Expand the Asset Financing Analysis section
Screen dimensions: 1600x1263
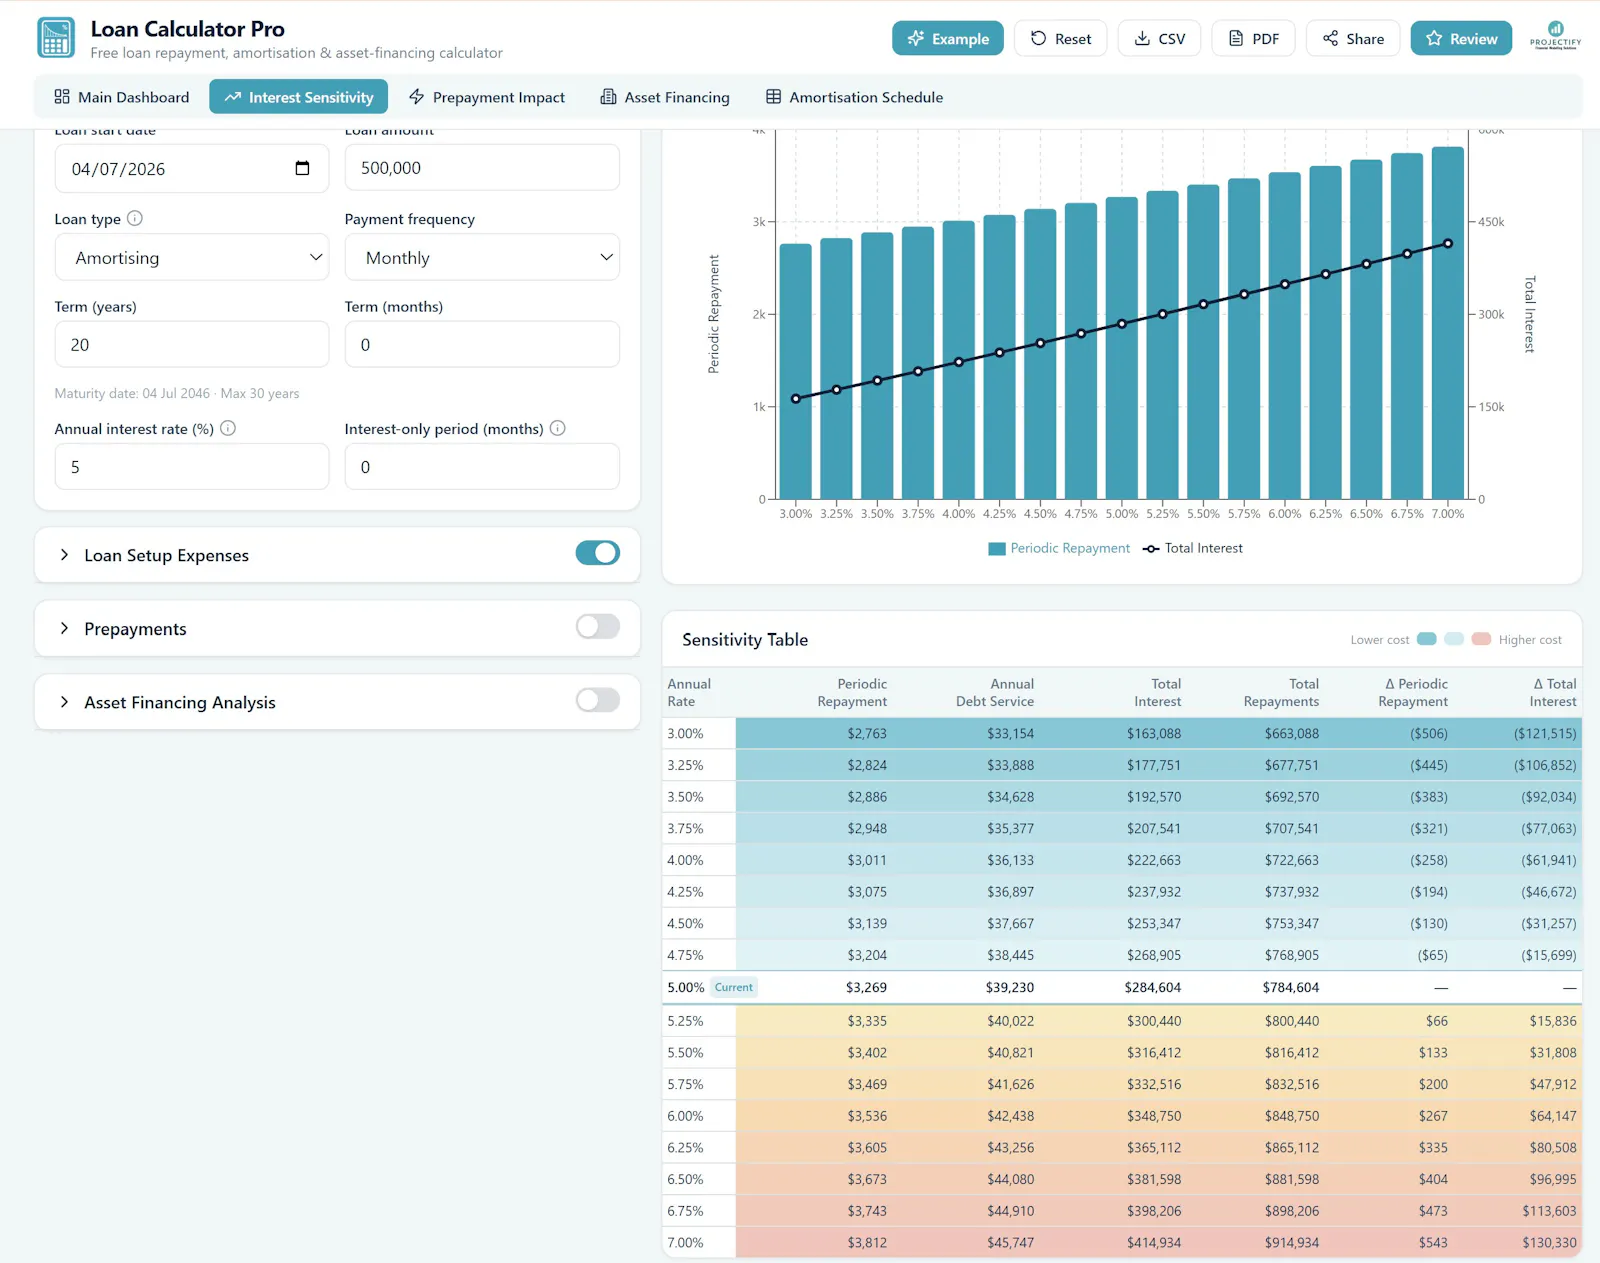[x=65, y=702]
